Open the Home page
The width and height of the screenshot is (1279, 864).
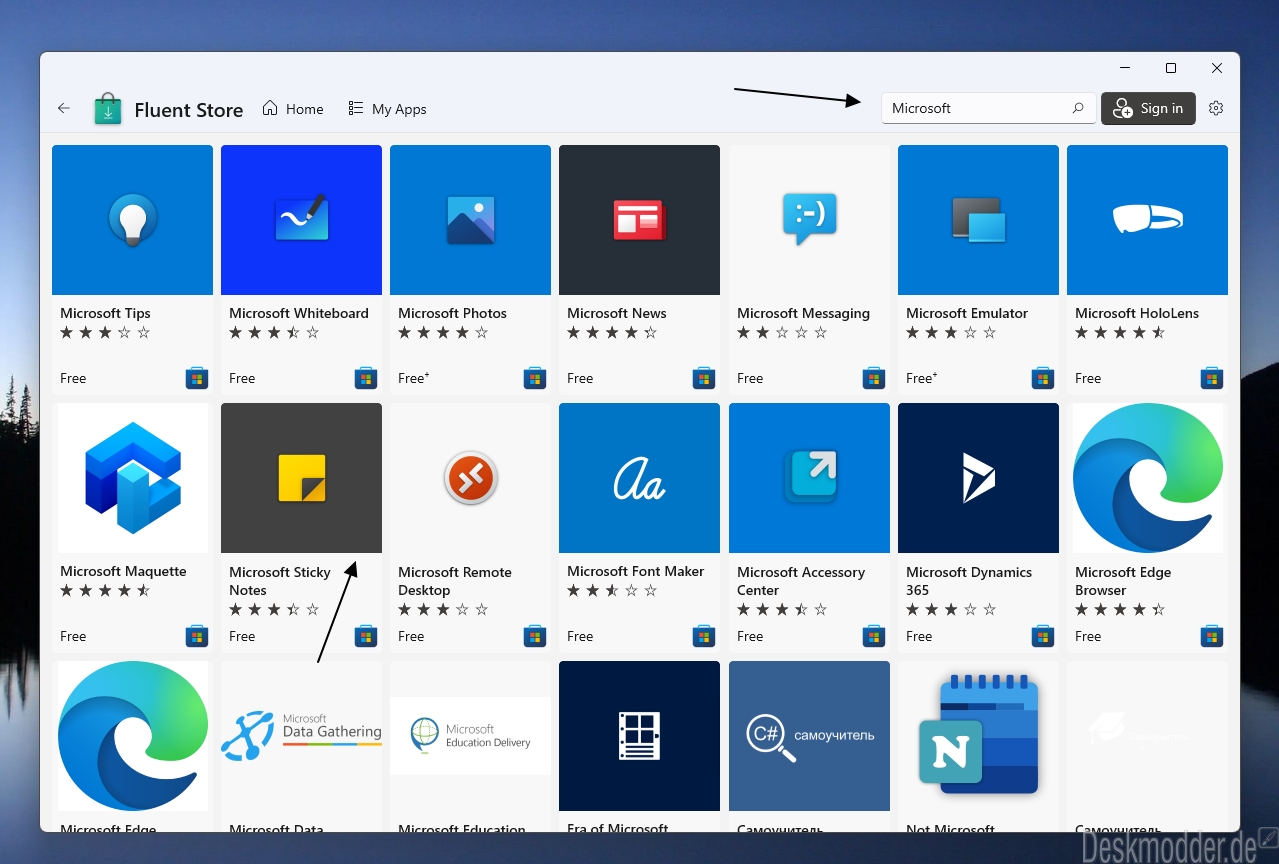coord(293,109)
